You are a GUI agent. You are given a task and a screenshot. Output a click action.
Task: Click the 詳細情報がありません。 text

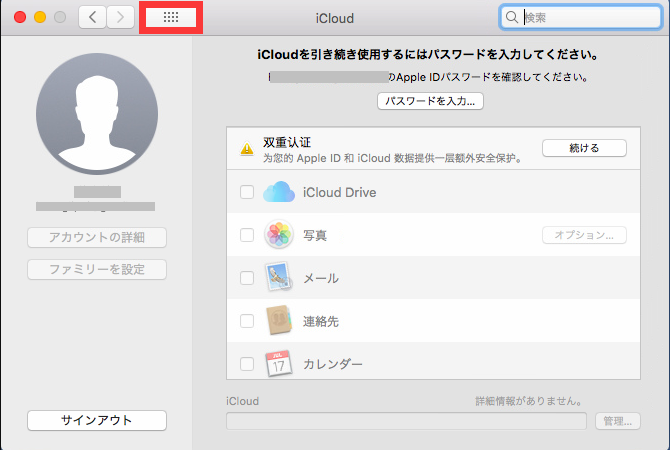529,401
